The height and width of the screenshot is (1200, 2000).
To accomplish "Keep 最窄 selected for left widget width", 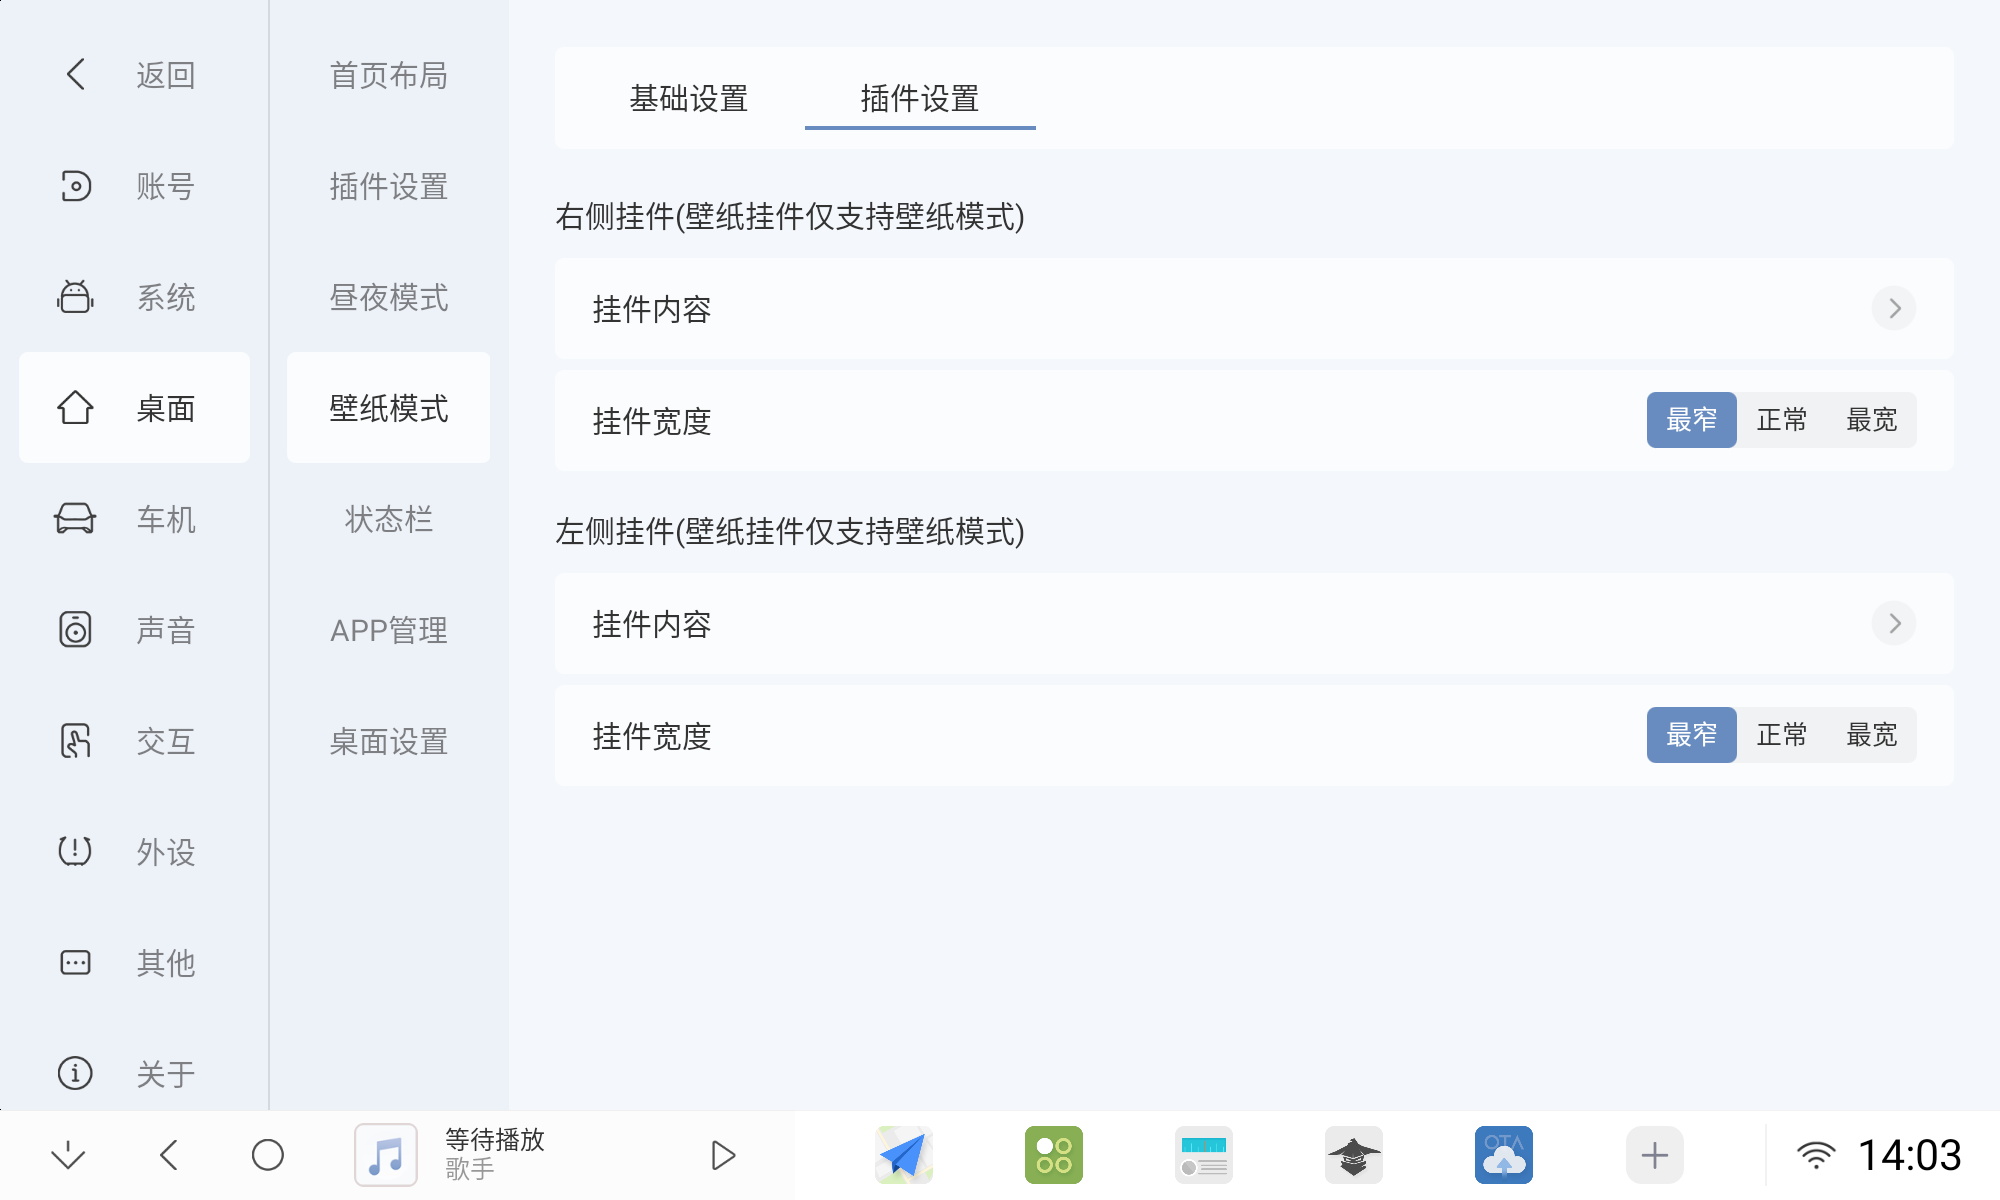I will tap(1691, 735).
